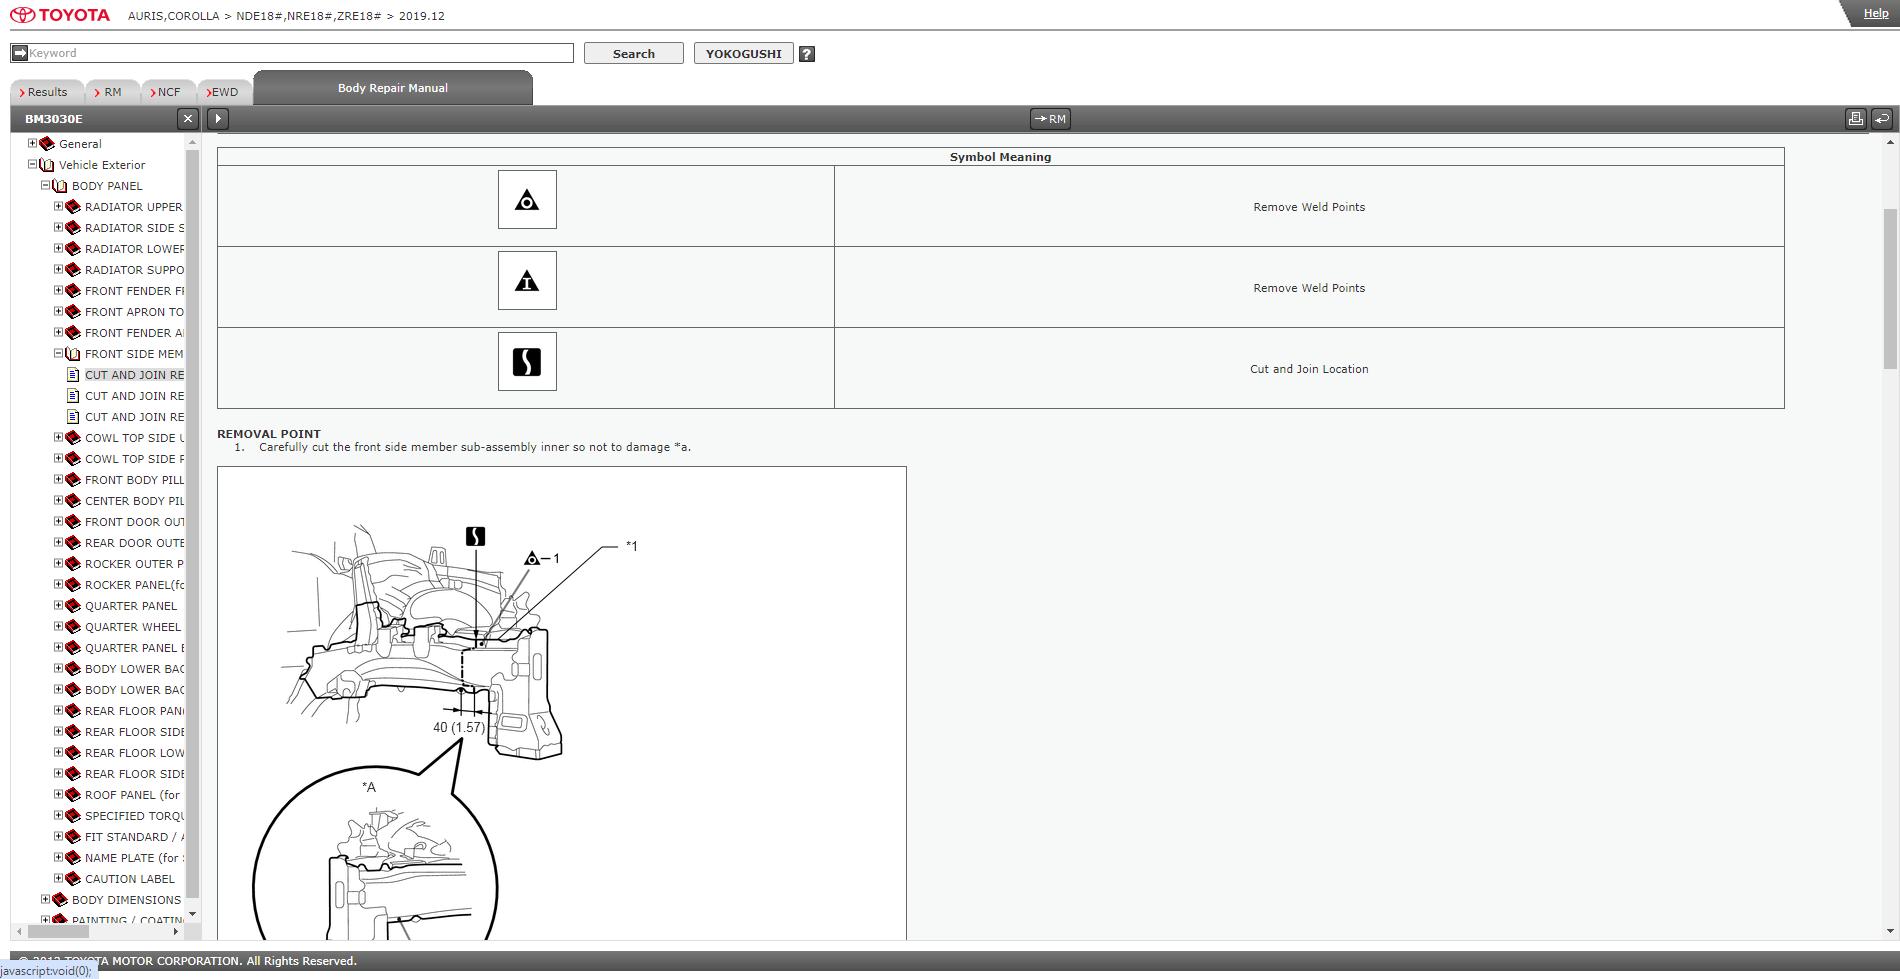Select the REAR FLOOR PAN tree item
1900x979 pixels.
134,711
